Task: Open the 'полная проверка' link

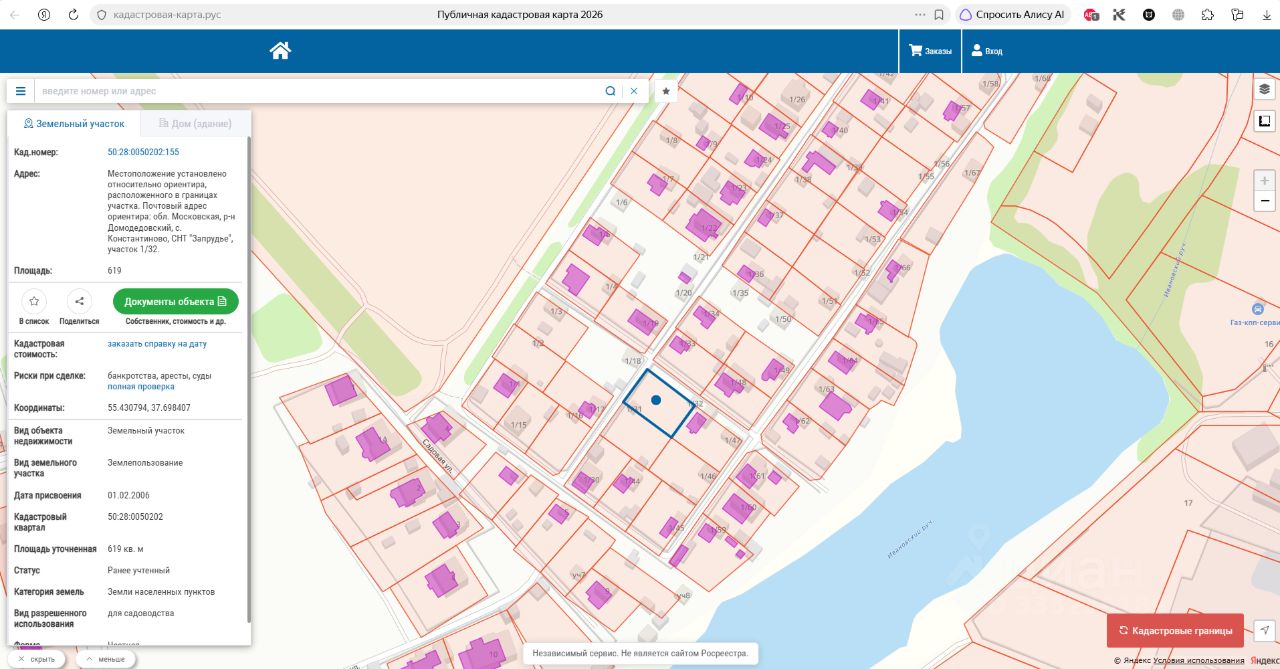Action: pyautogui.click(x=141, y=386)
